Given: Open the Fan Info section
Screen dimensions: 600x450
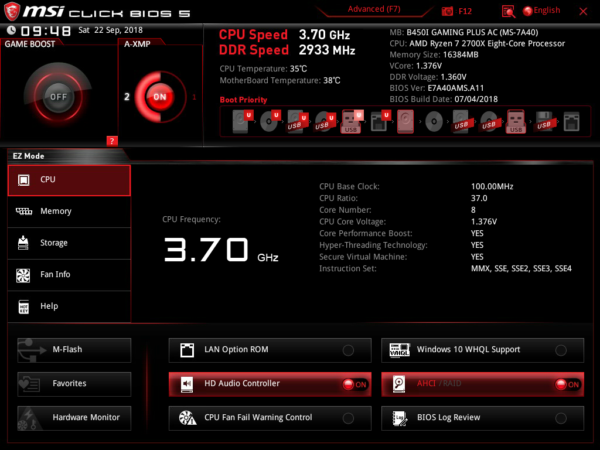Looking at the screenshot, I should tap(69, 275).
